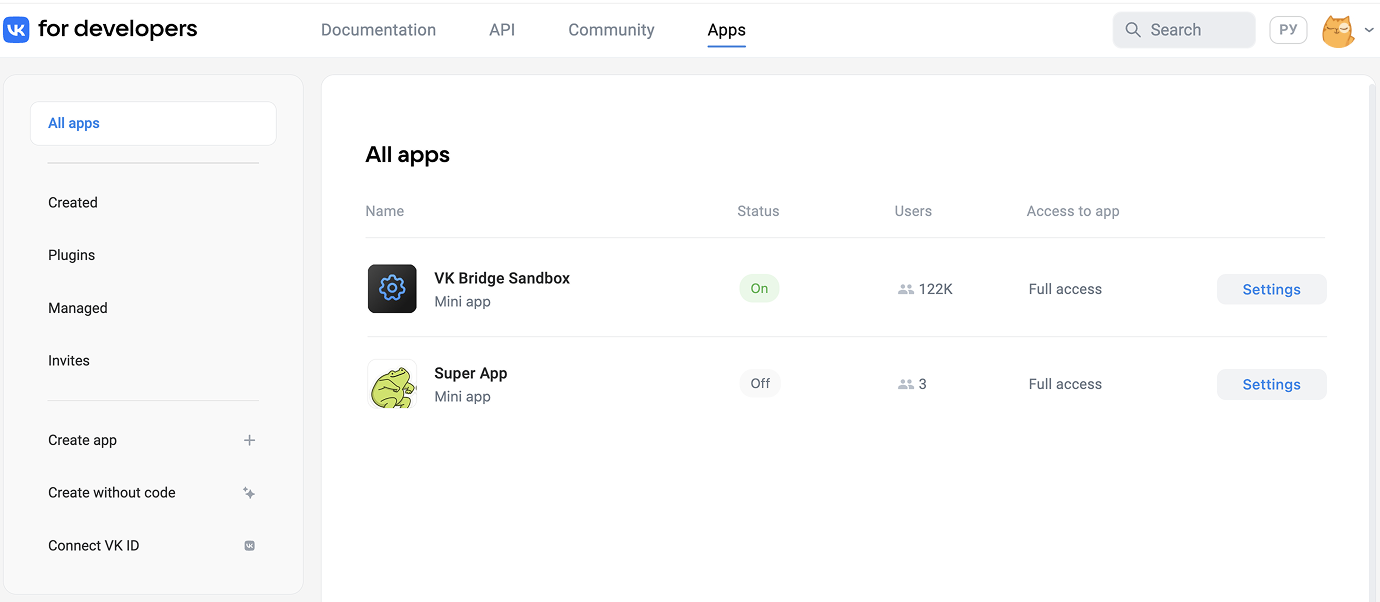Image resolution: width=1380 pixels, height=602 pixels.
Task: Select All apps in sidebar
Action: (153, 123)
